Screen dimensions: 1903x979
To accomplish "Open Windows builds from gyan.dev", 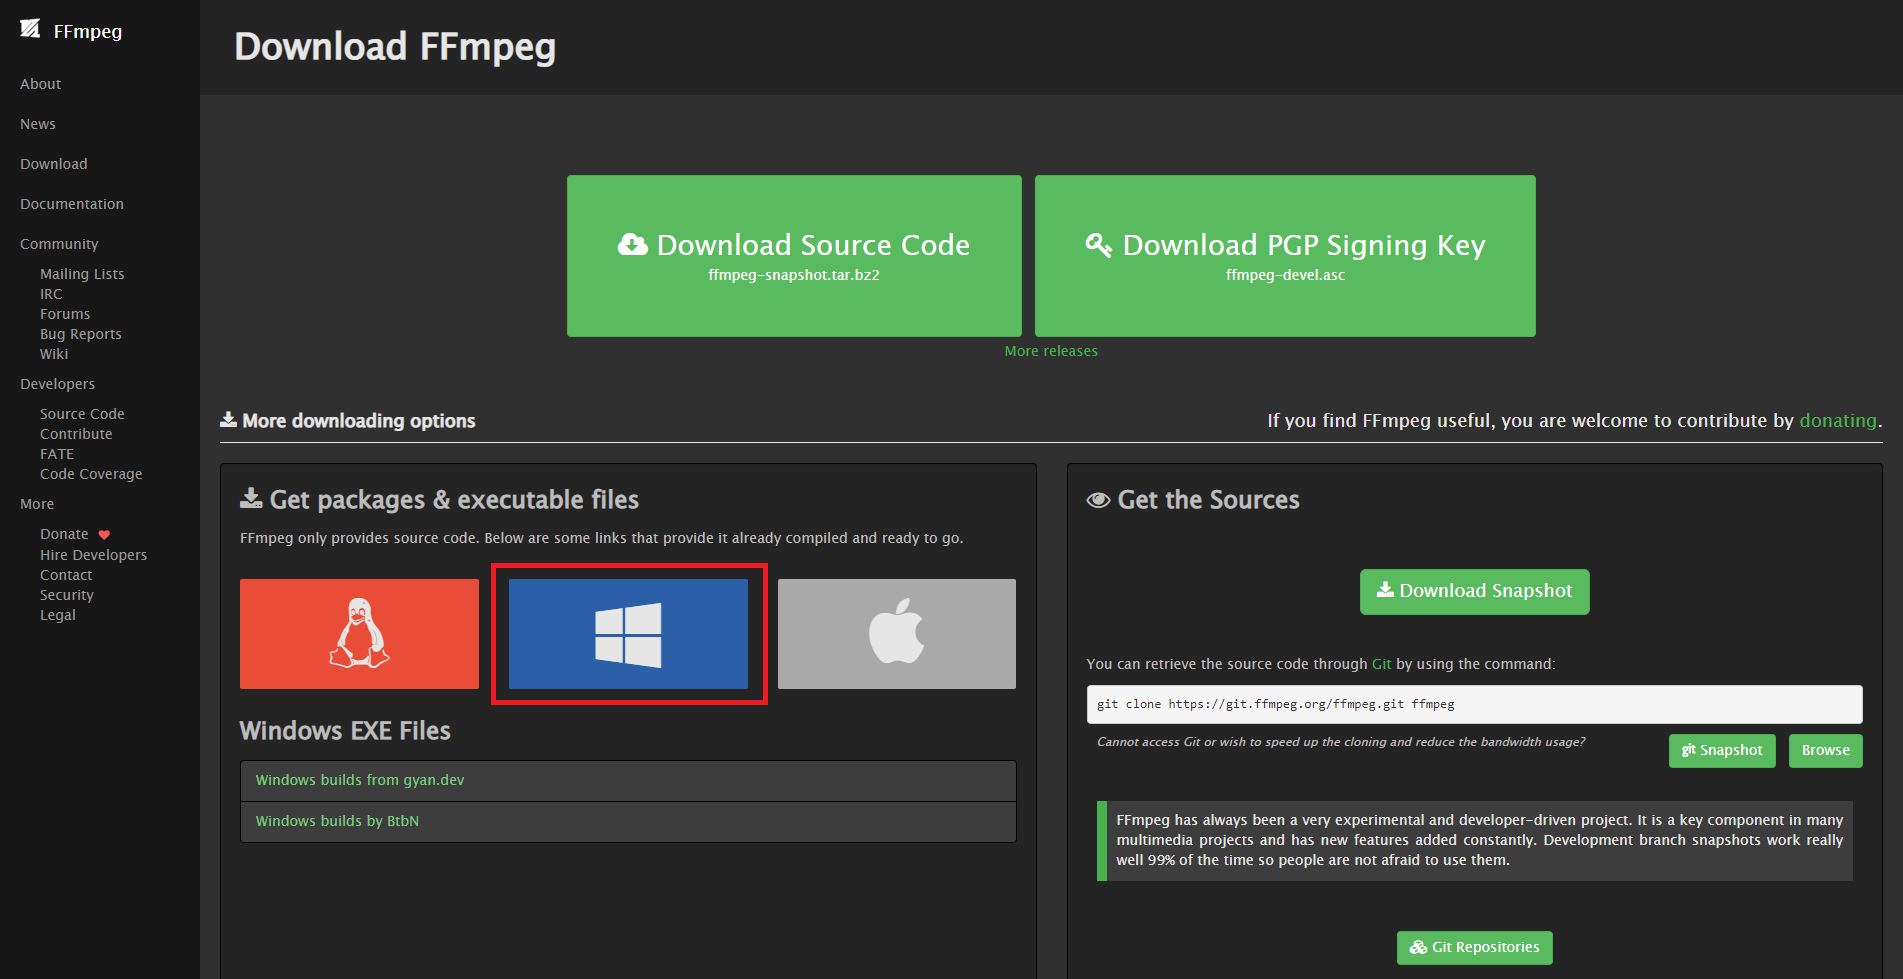I will click(x=360, y=780).
